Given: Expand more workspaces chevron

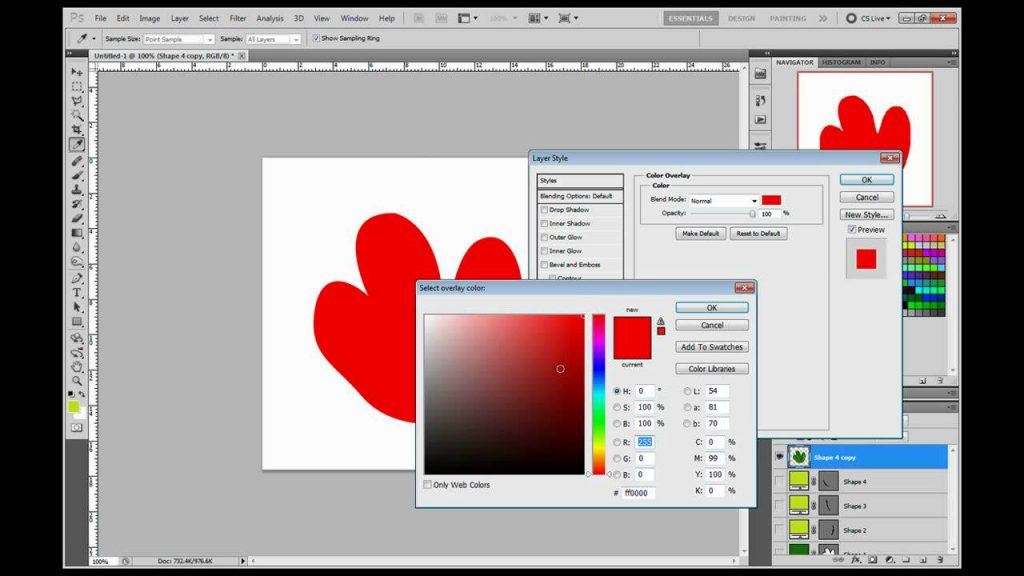Looking at the screenshot, I should [823, 18].
